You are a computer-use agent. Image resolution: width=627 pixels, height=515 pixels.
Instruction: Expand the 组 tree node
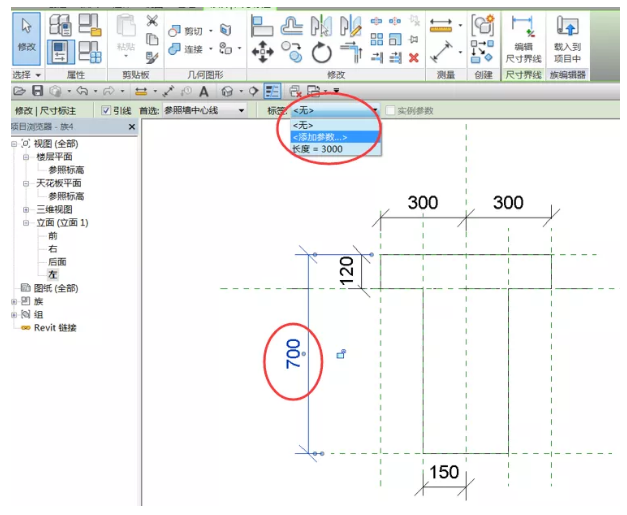pyautogui.click(x=14, y=315)
